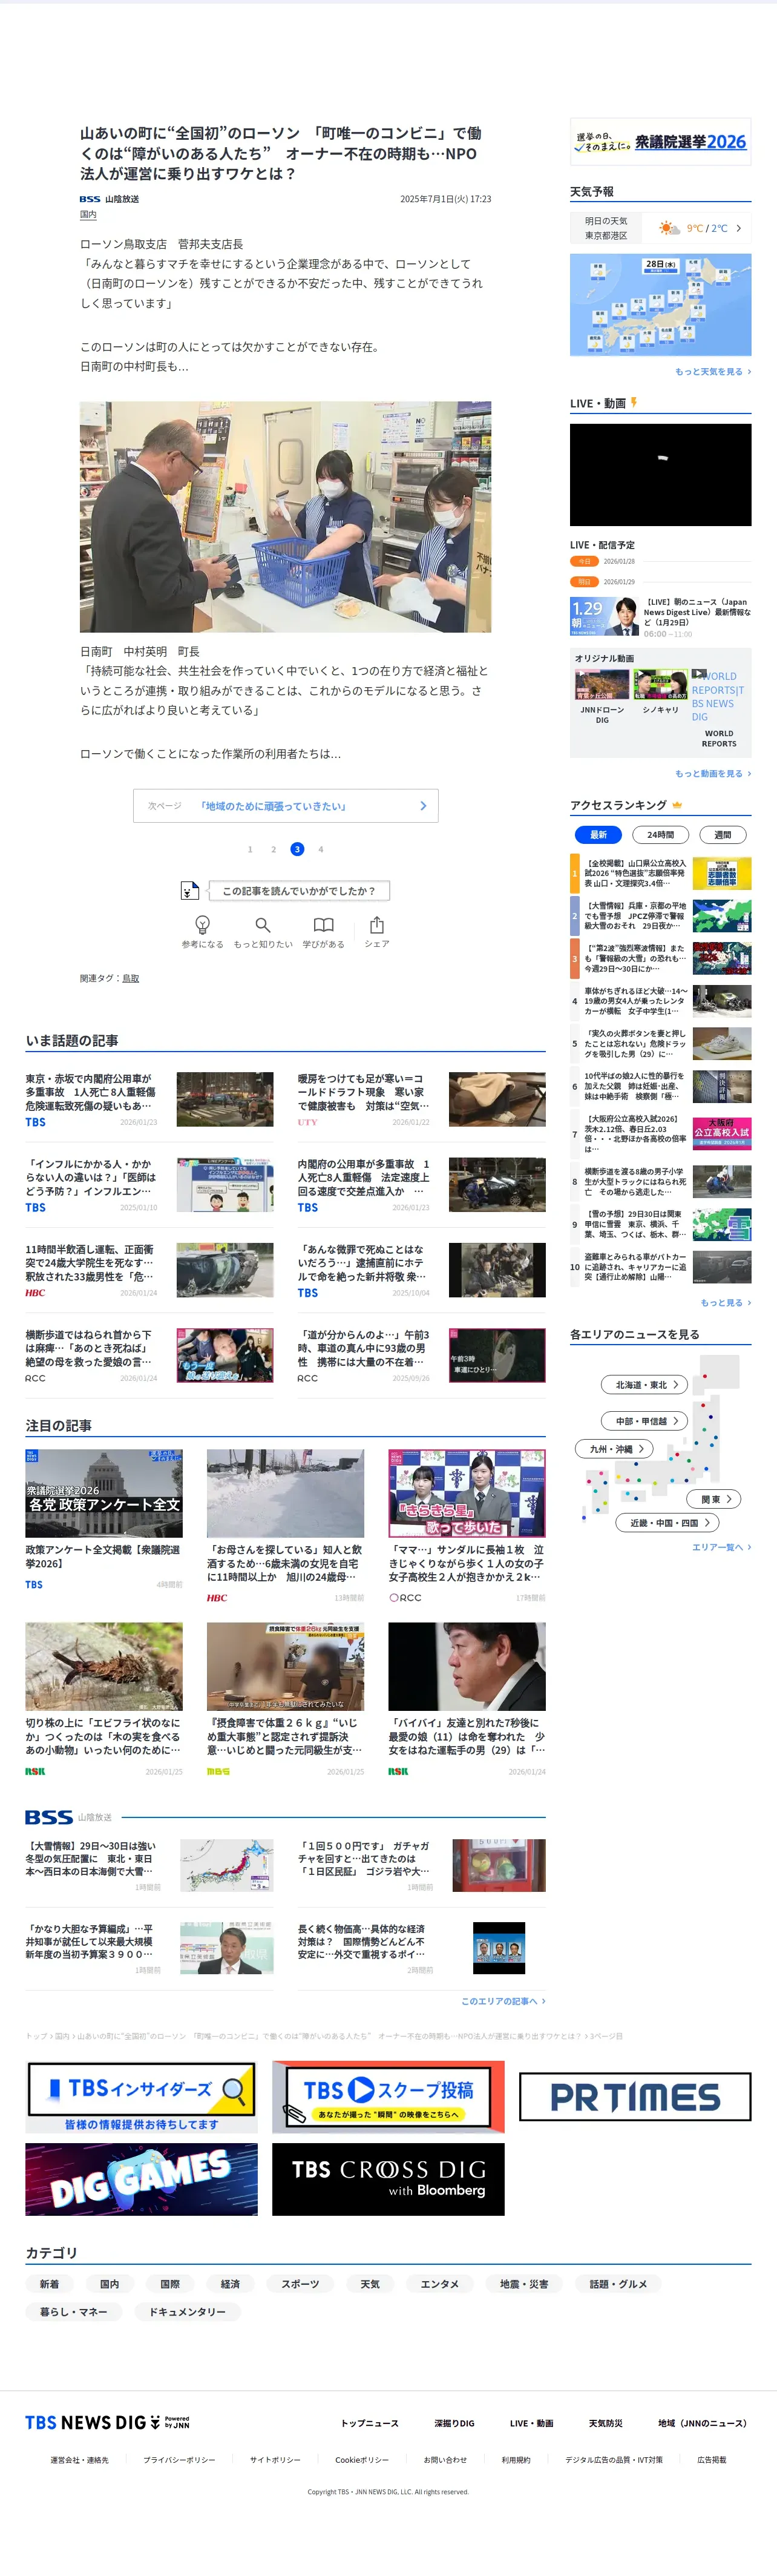
Task: Select the 話題・グルメ category
Action: [619, 2284]
